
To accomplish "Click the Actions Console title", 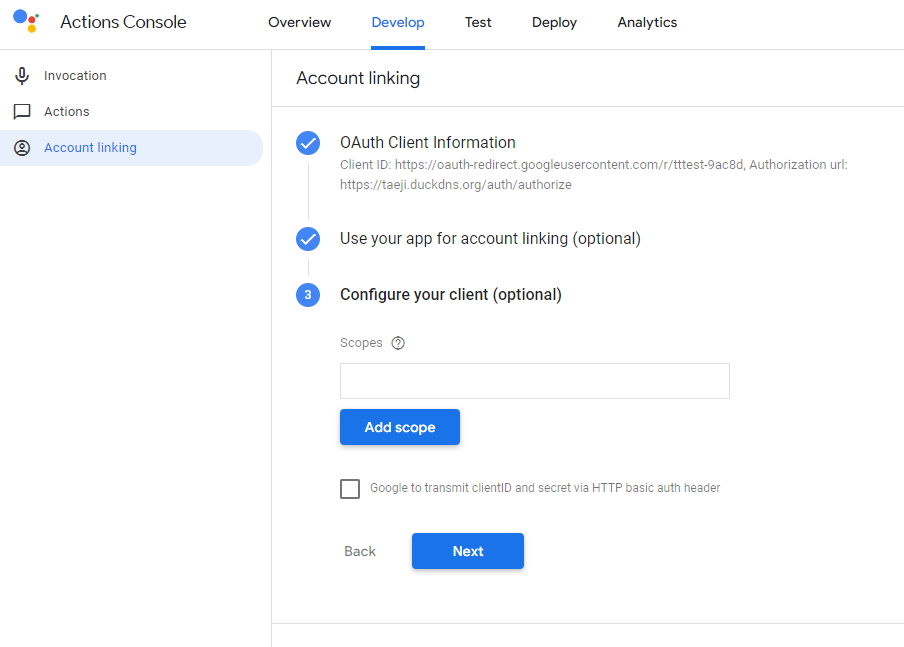I will tap(123, 22).
